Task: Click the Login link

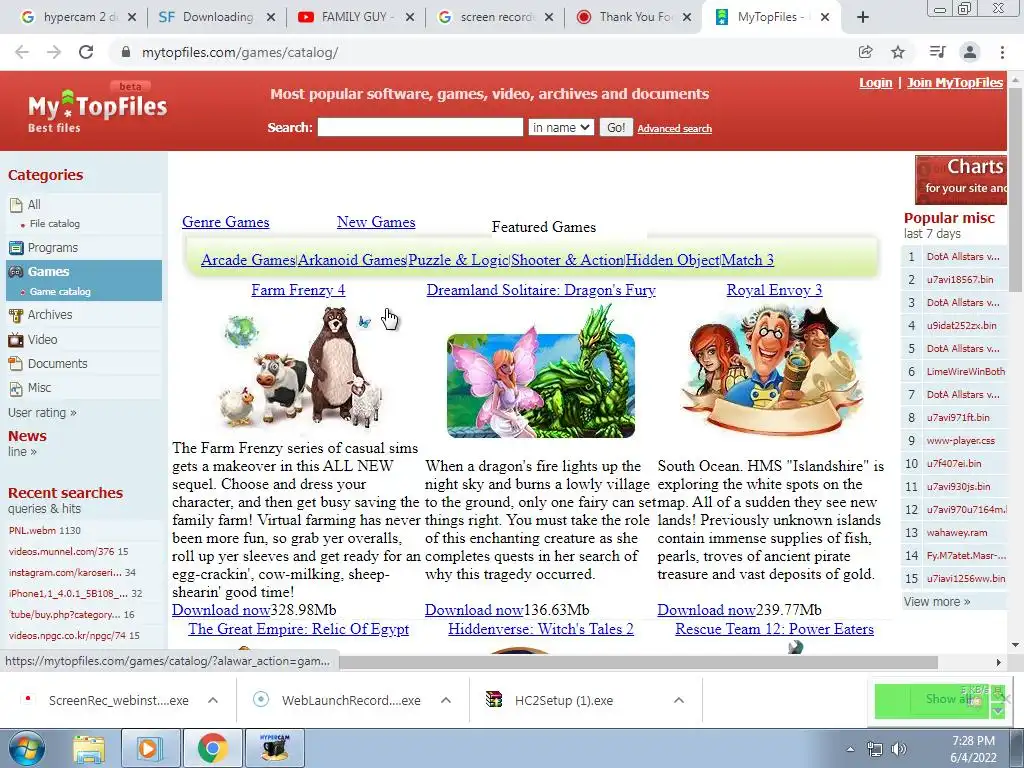Action: click(876, 82)
